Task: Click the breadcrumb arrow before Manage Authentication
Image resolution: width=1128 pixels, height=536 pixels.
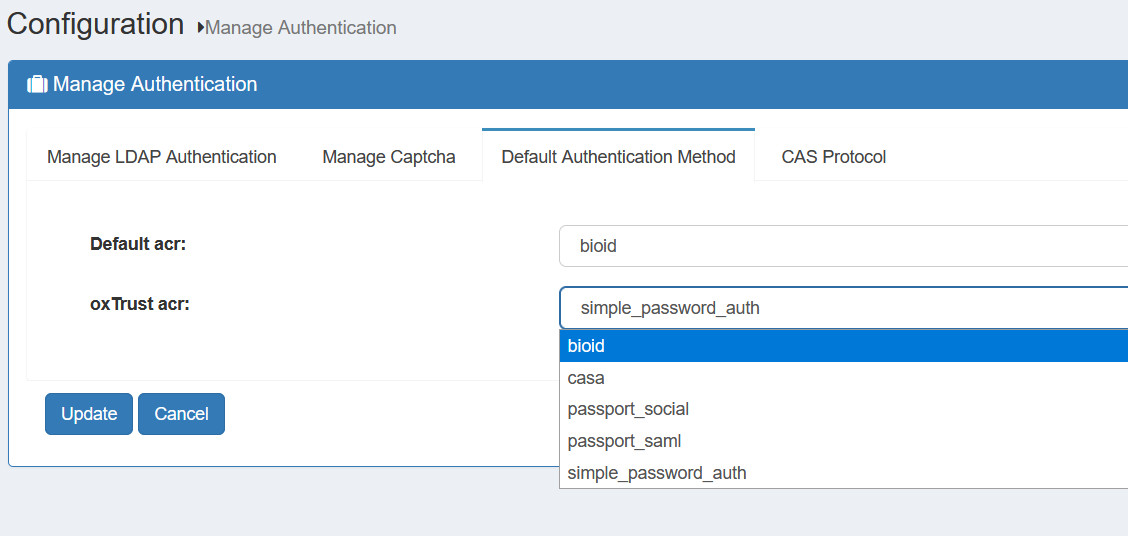Action: 201,28
